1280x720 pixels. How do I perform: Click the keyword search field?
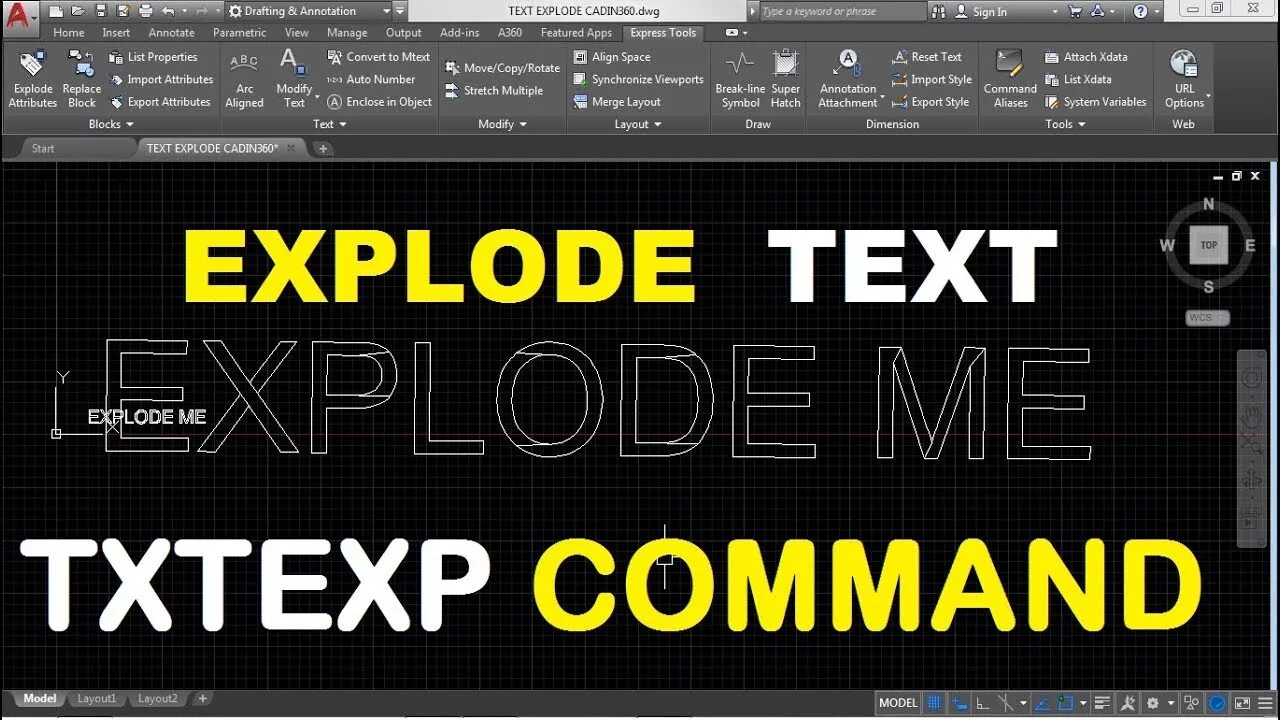pos(842,12)
